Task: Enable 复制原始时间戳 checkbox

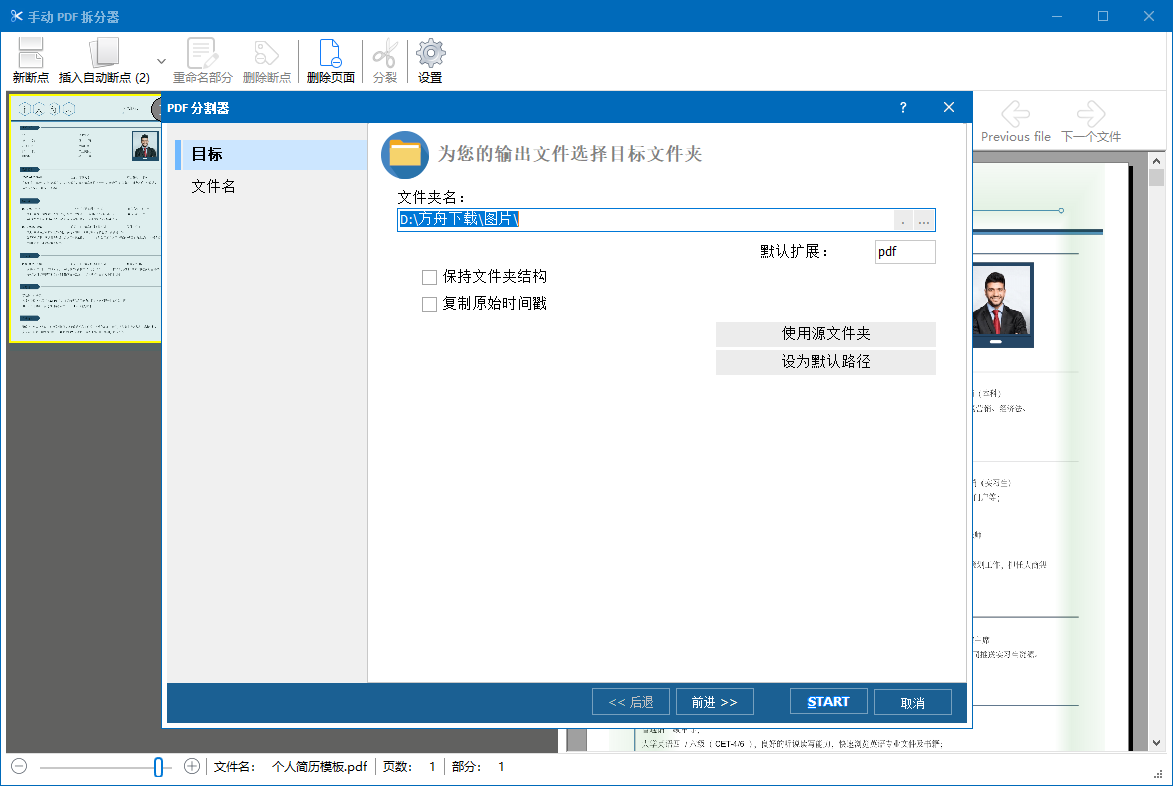Action: [429, 304]
